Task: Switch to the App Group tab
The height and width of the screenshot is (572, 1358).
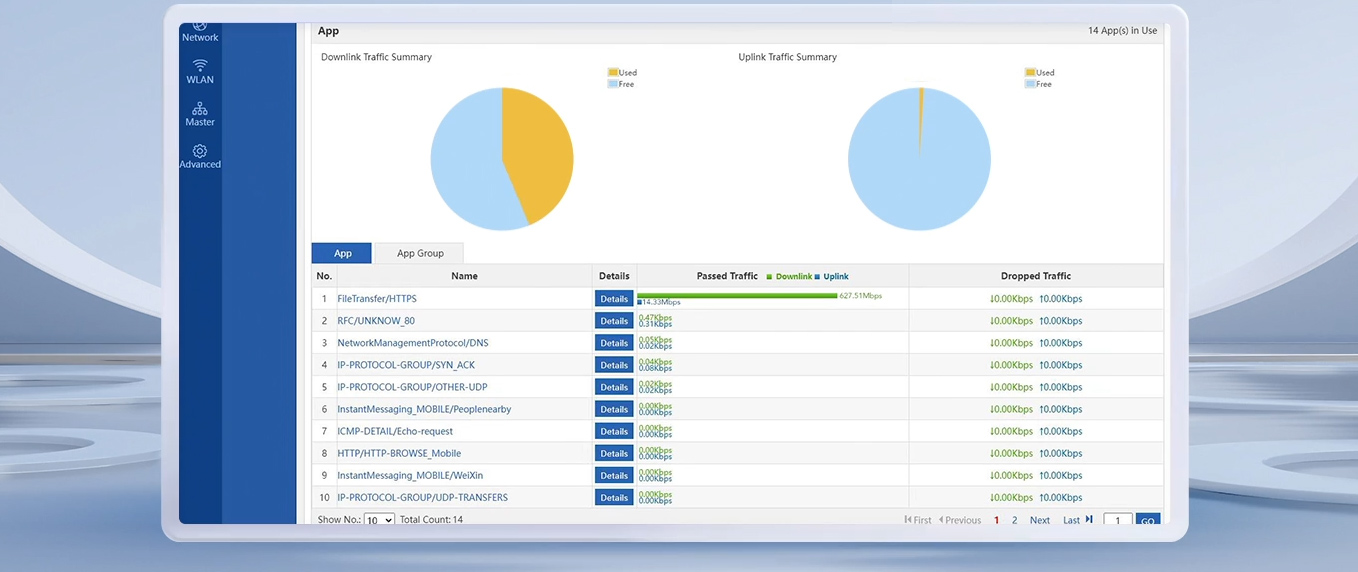Action: click(x=420, y=253)
